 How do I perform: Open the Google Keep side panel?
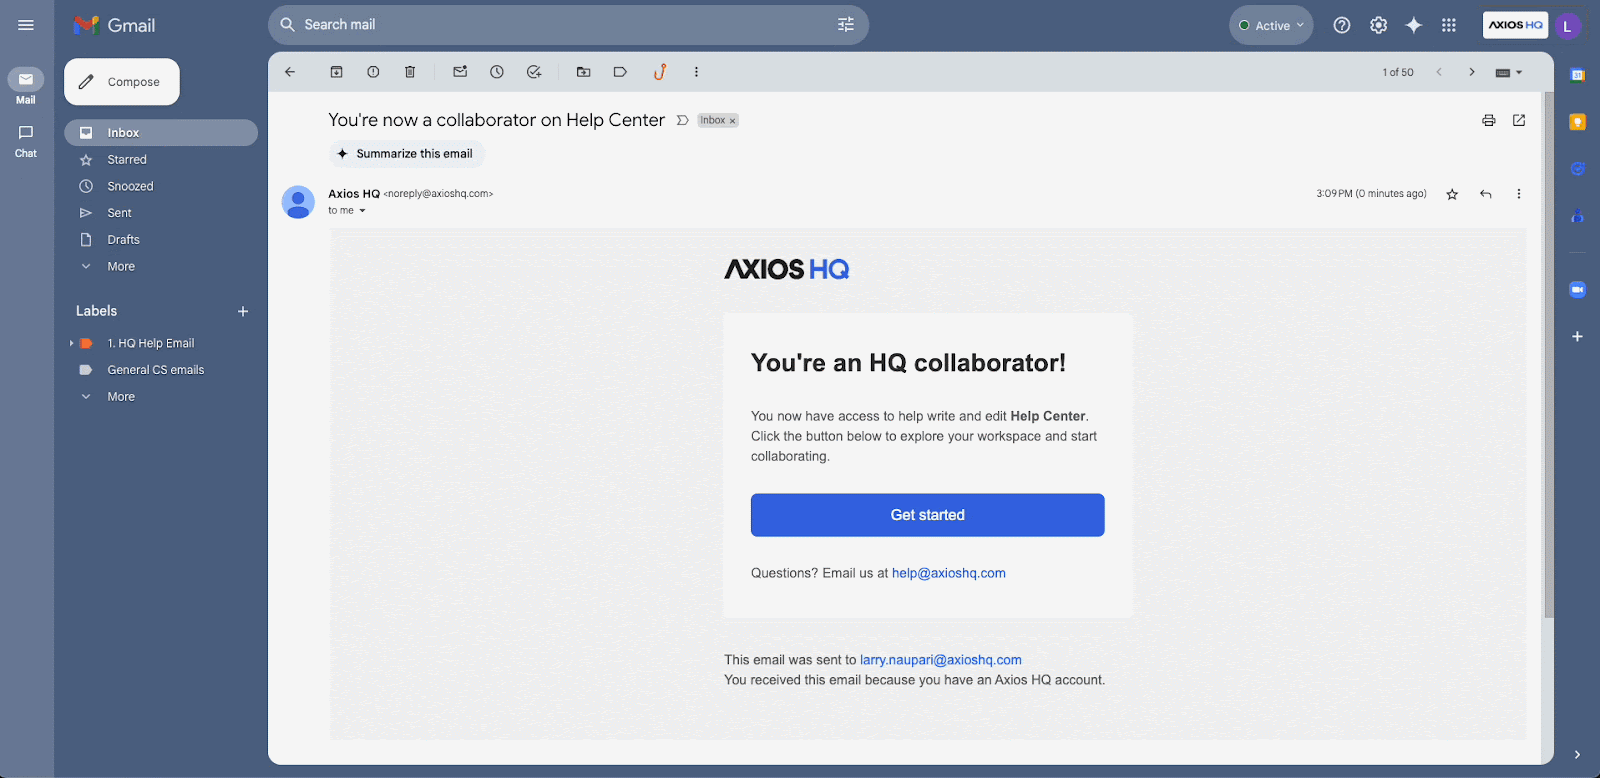click(x=1577, y=122)
